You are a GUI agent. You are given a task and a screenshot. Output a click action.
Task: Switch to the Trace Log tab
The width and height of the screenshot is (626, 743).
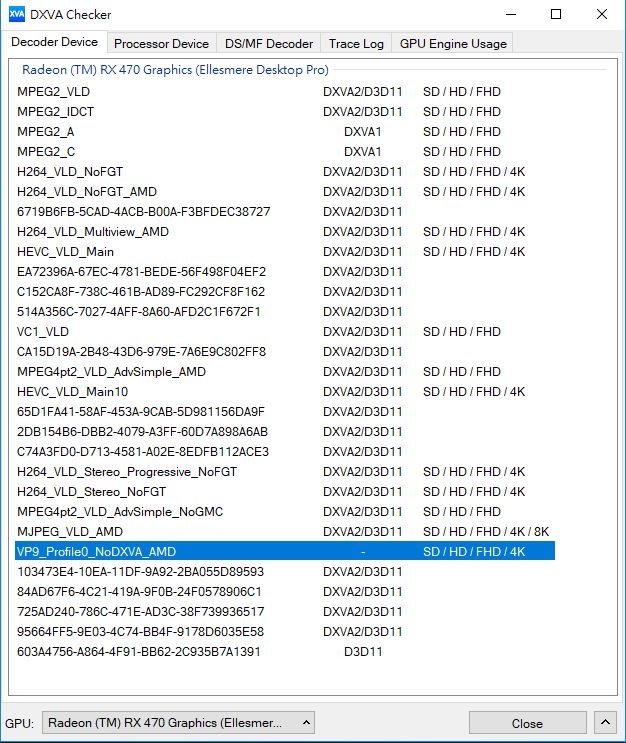click(x=356, y=44)
